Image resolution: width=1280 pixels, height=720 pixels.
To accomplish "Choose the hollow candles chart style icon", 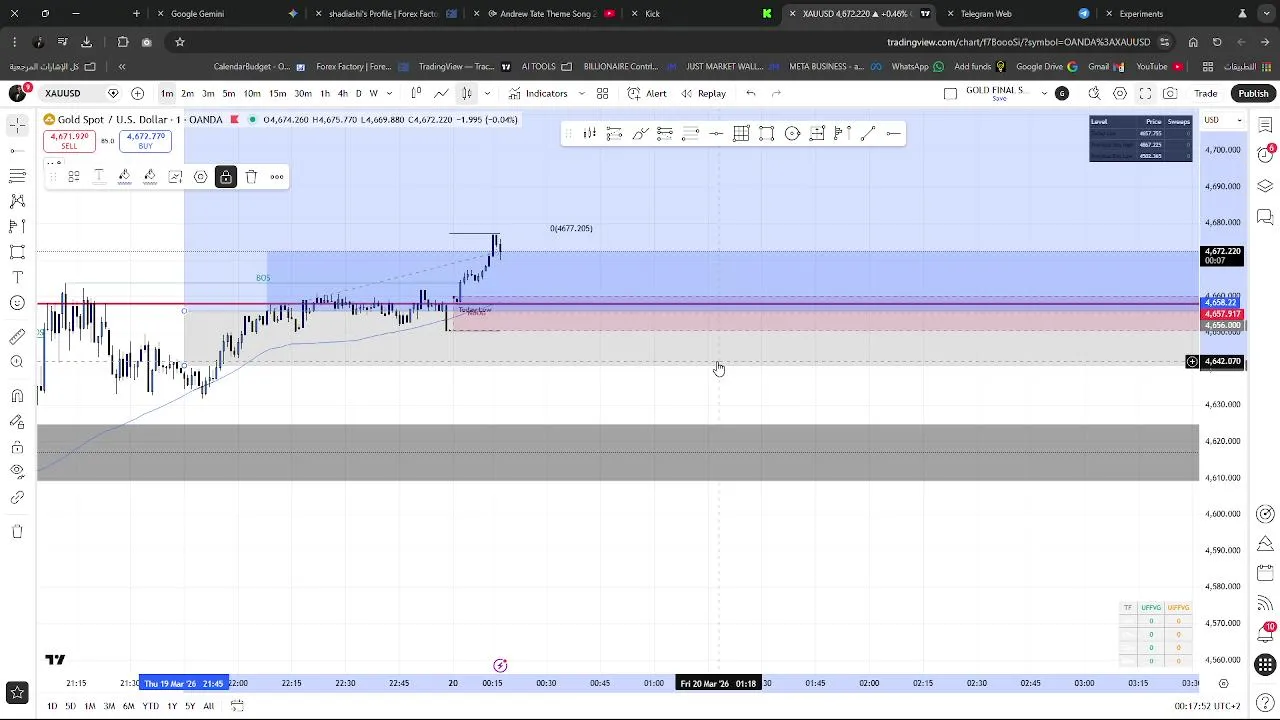I will (416, 93).
